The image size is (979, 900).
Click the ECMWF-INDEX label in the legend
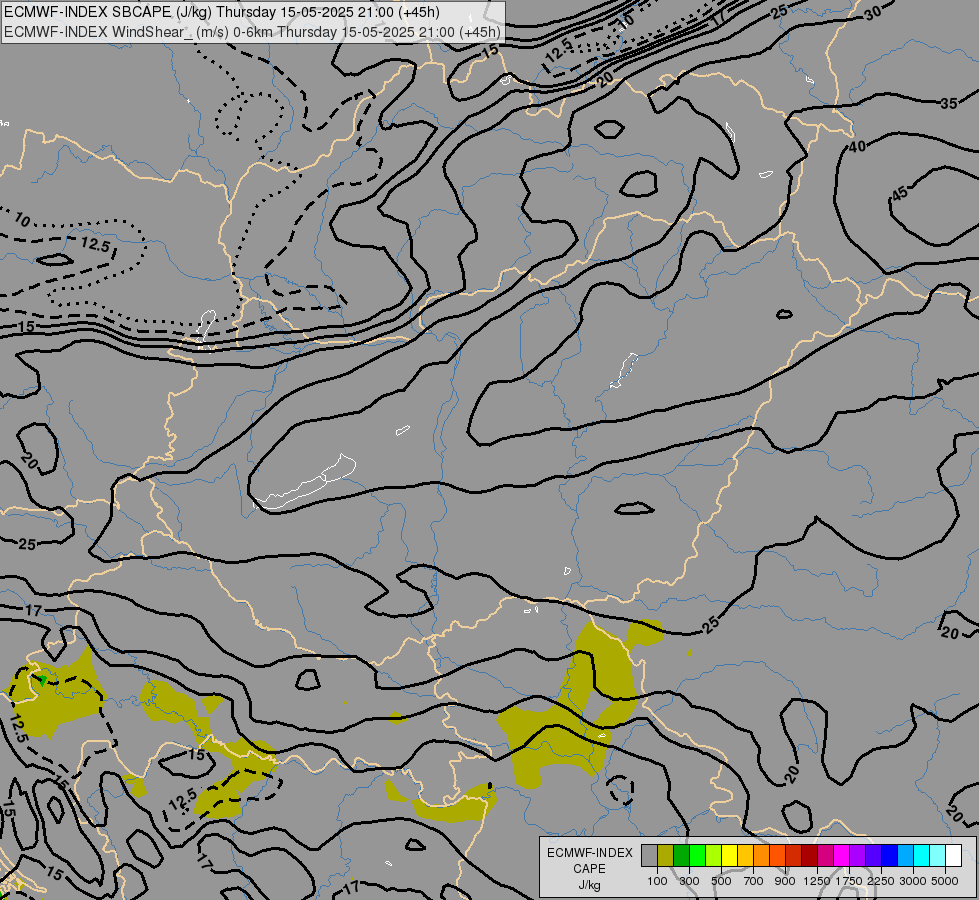point(589,853)
